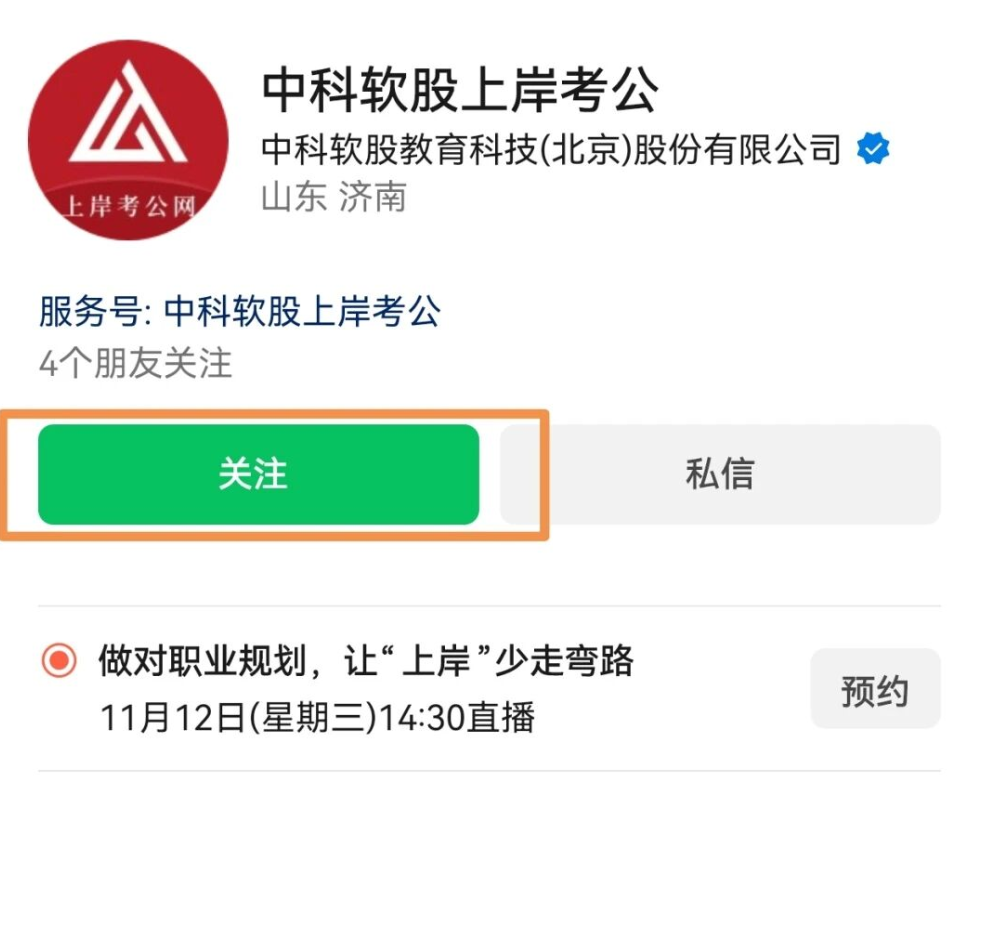Tap the red 上岸考公网 profile avatar

coord(127,140)
